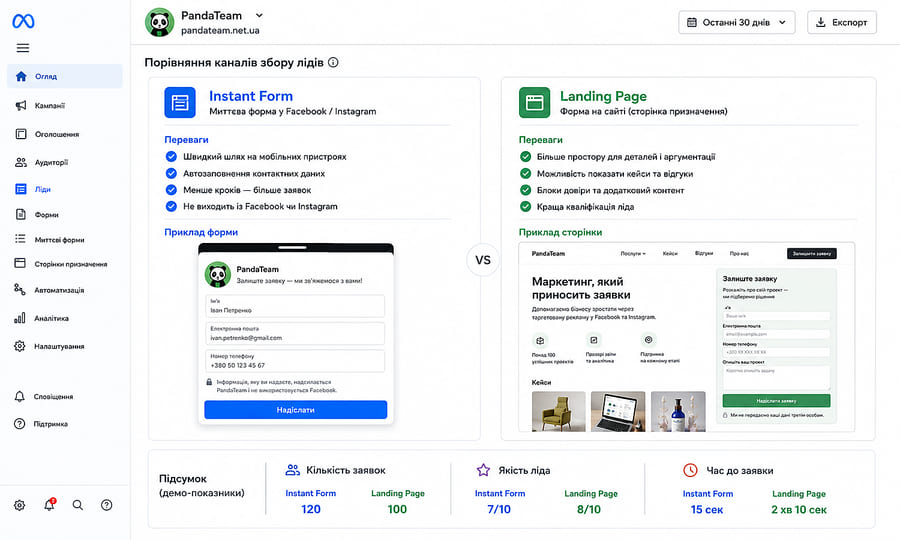This screenshot has height=540, width=900.
Task: Click the Landing Page title
Action: (x=603, y=96)
